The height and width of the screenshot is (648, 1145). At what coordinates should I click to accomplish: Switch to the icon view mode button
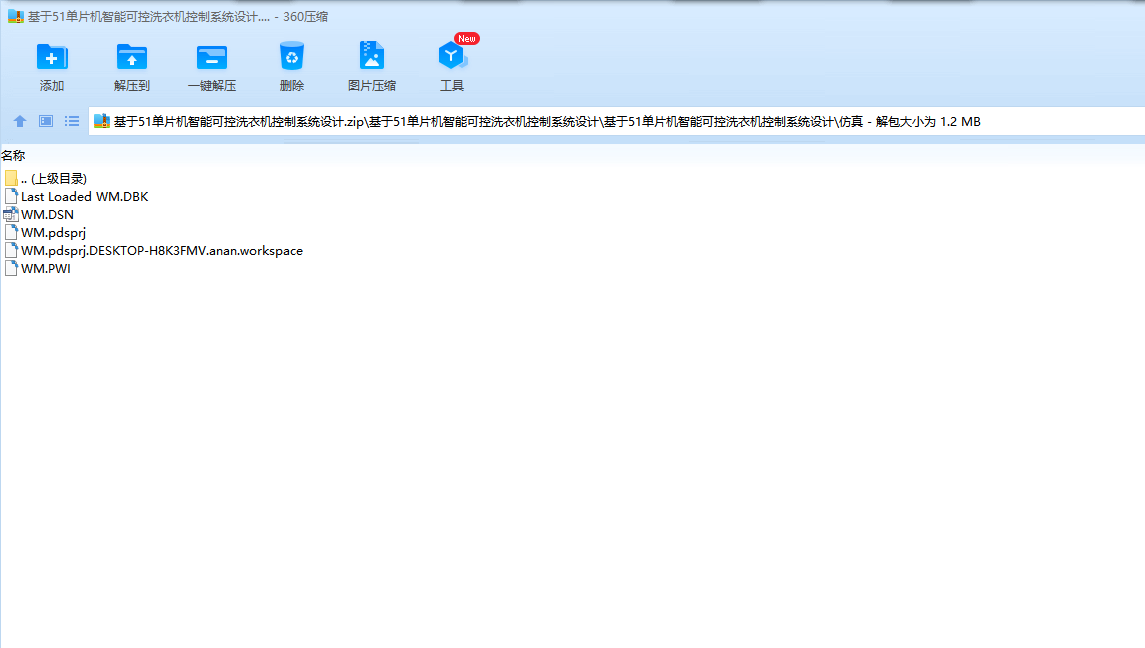pyautogui.click(x=46, y=121)
